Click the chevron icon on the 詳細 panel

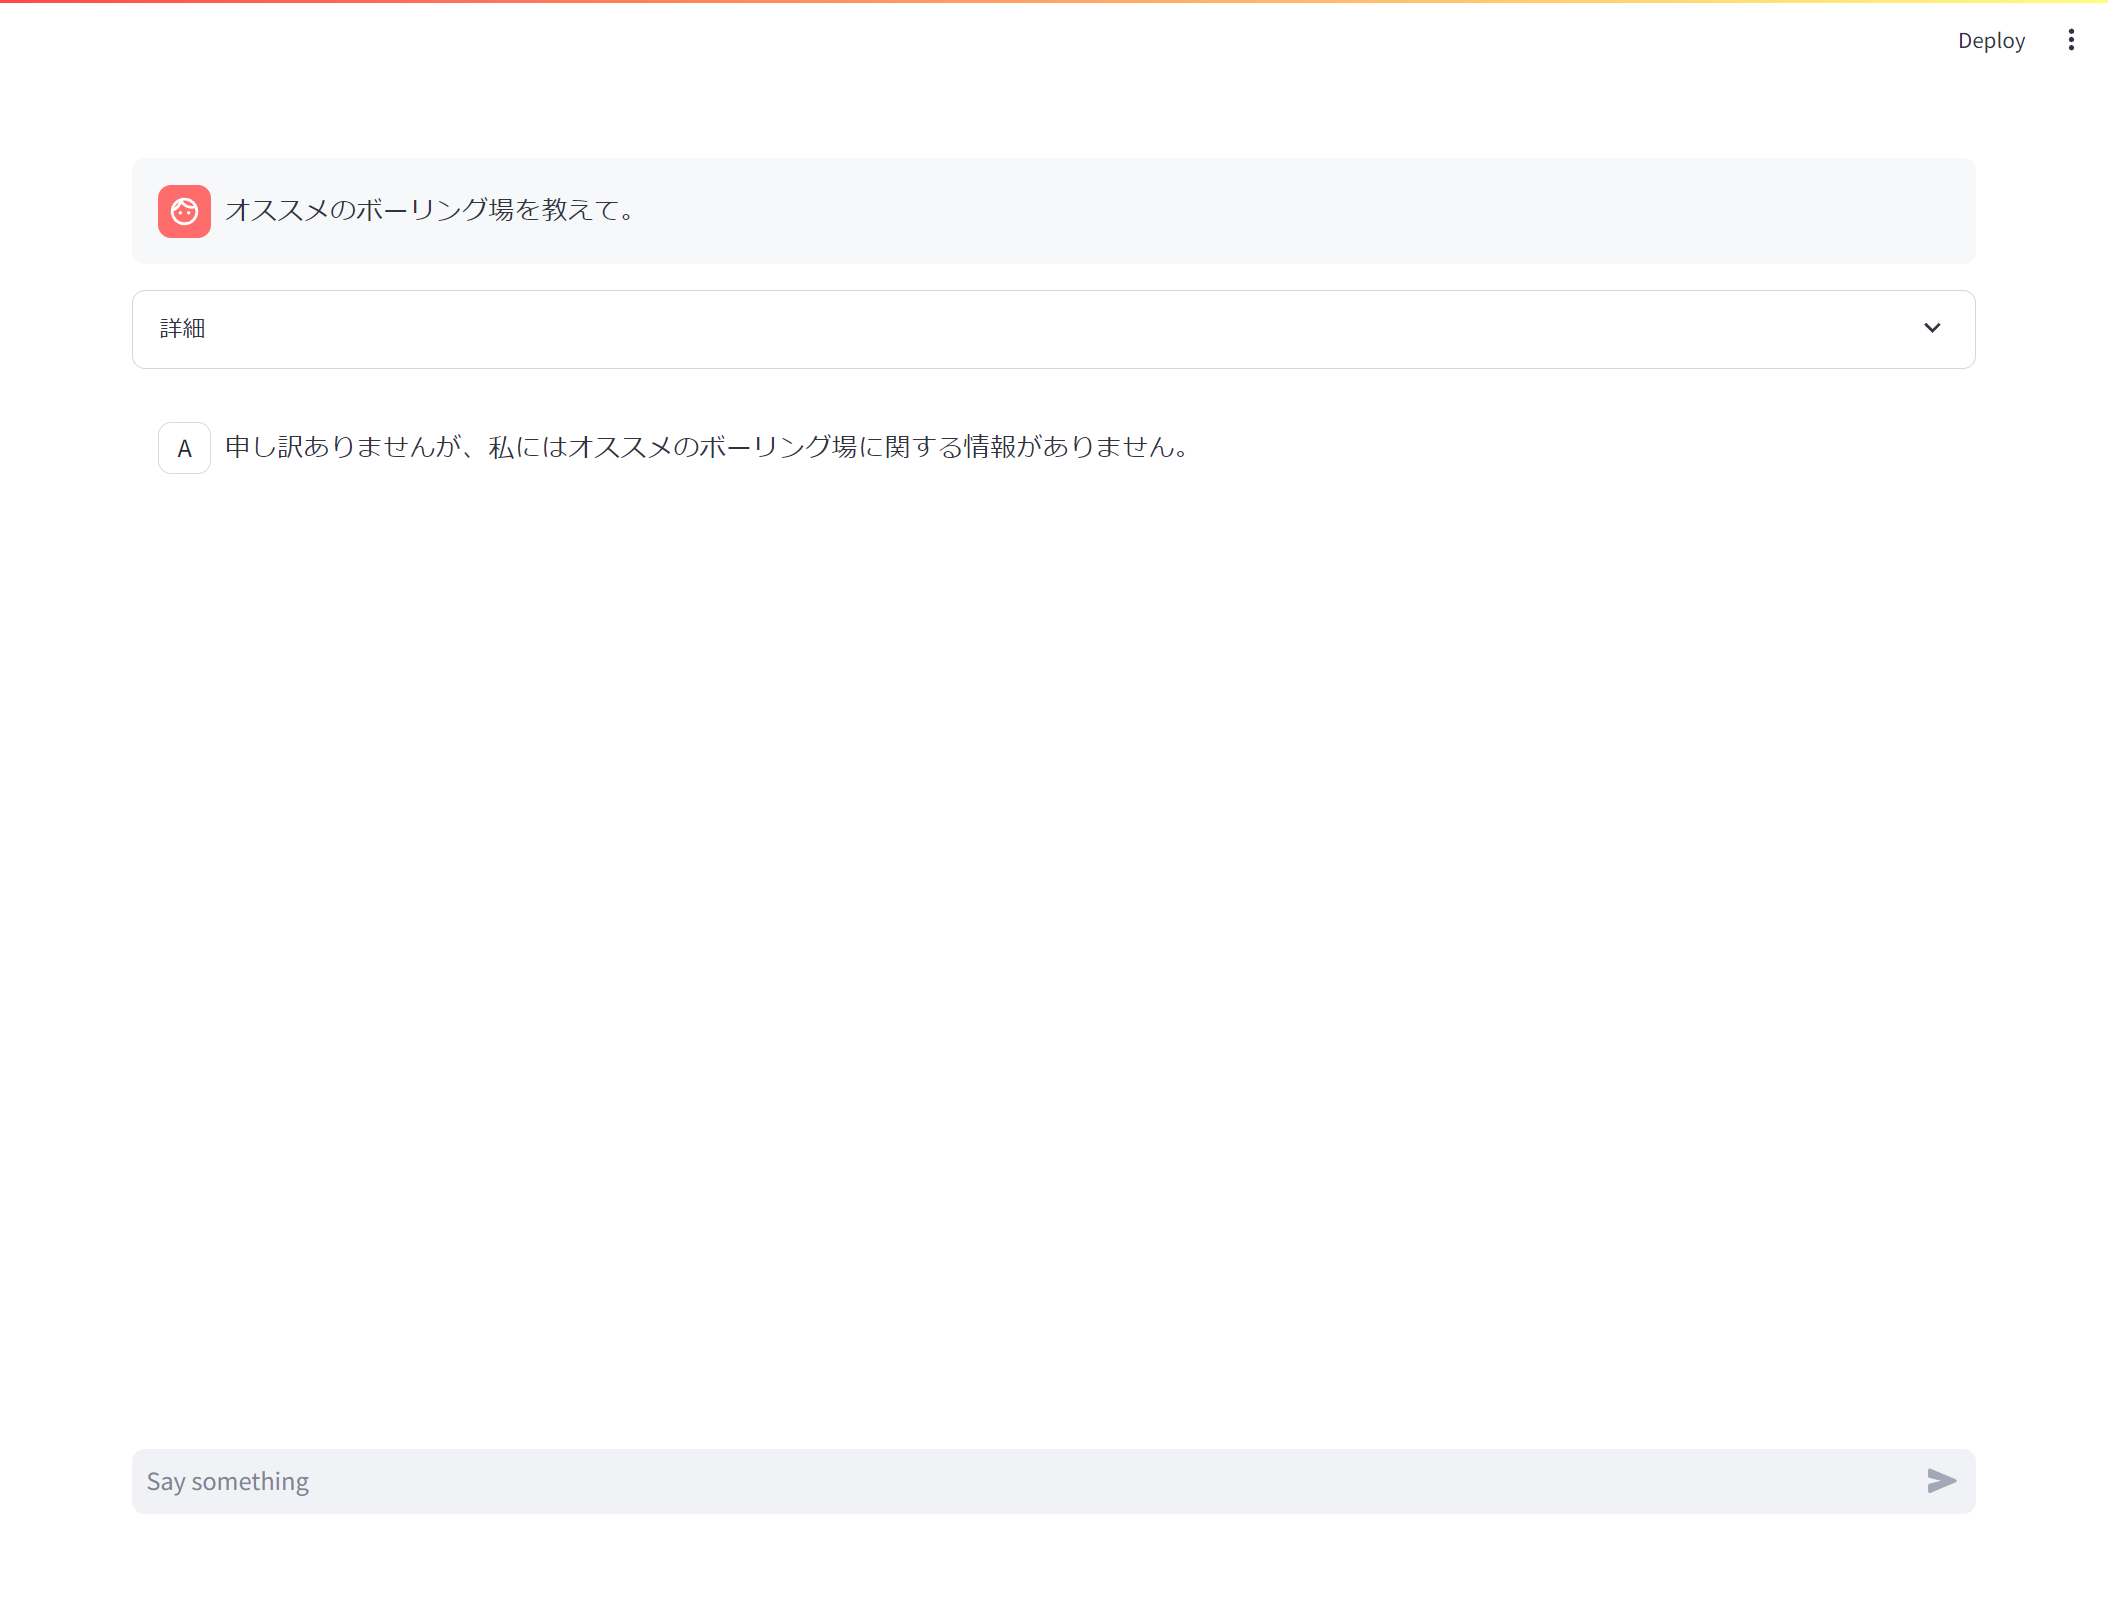tap(1933, 328)
